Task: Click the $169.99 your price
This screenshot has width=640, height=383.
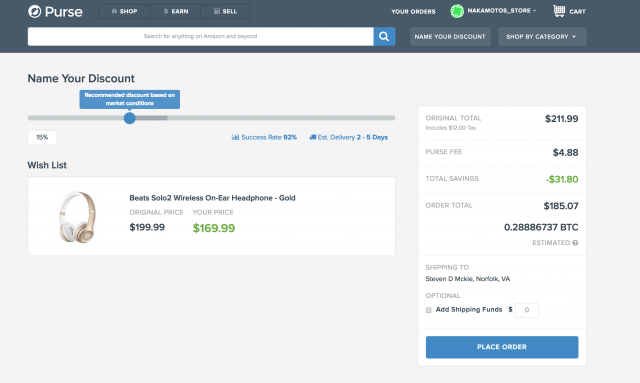Action: [x=214, y=228]
